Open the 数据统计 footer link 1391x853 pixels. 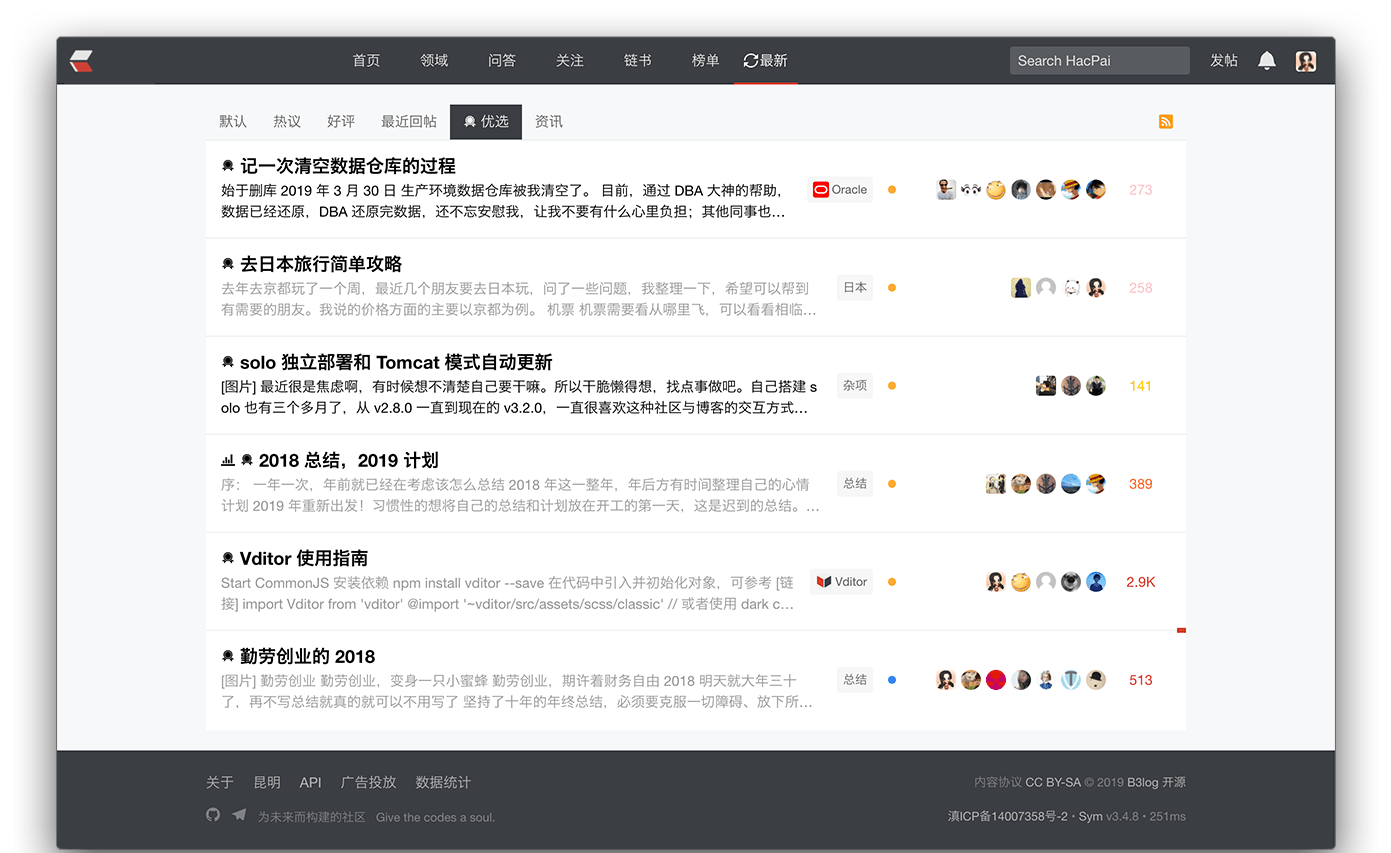click(x=443, y=782)
